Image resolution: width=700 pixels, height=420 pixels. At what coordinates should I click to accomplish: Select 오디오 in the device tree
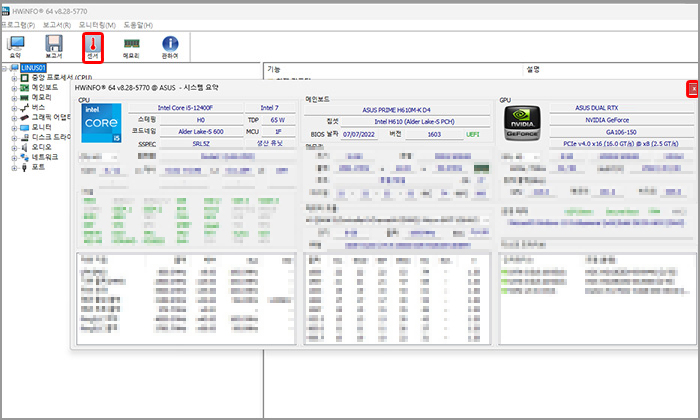[42, 147]
